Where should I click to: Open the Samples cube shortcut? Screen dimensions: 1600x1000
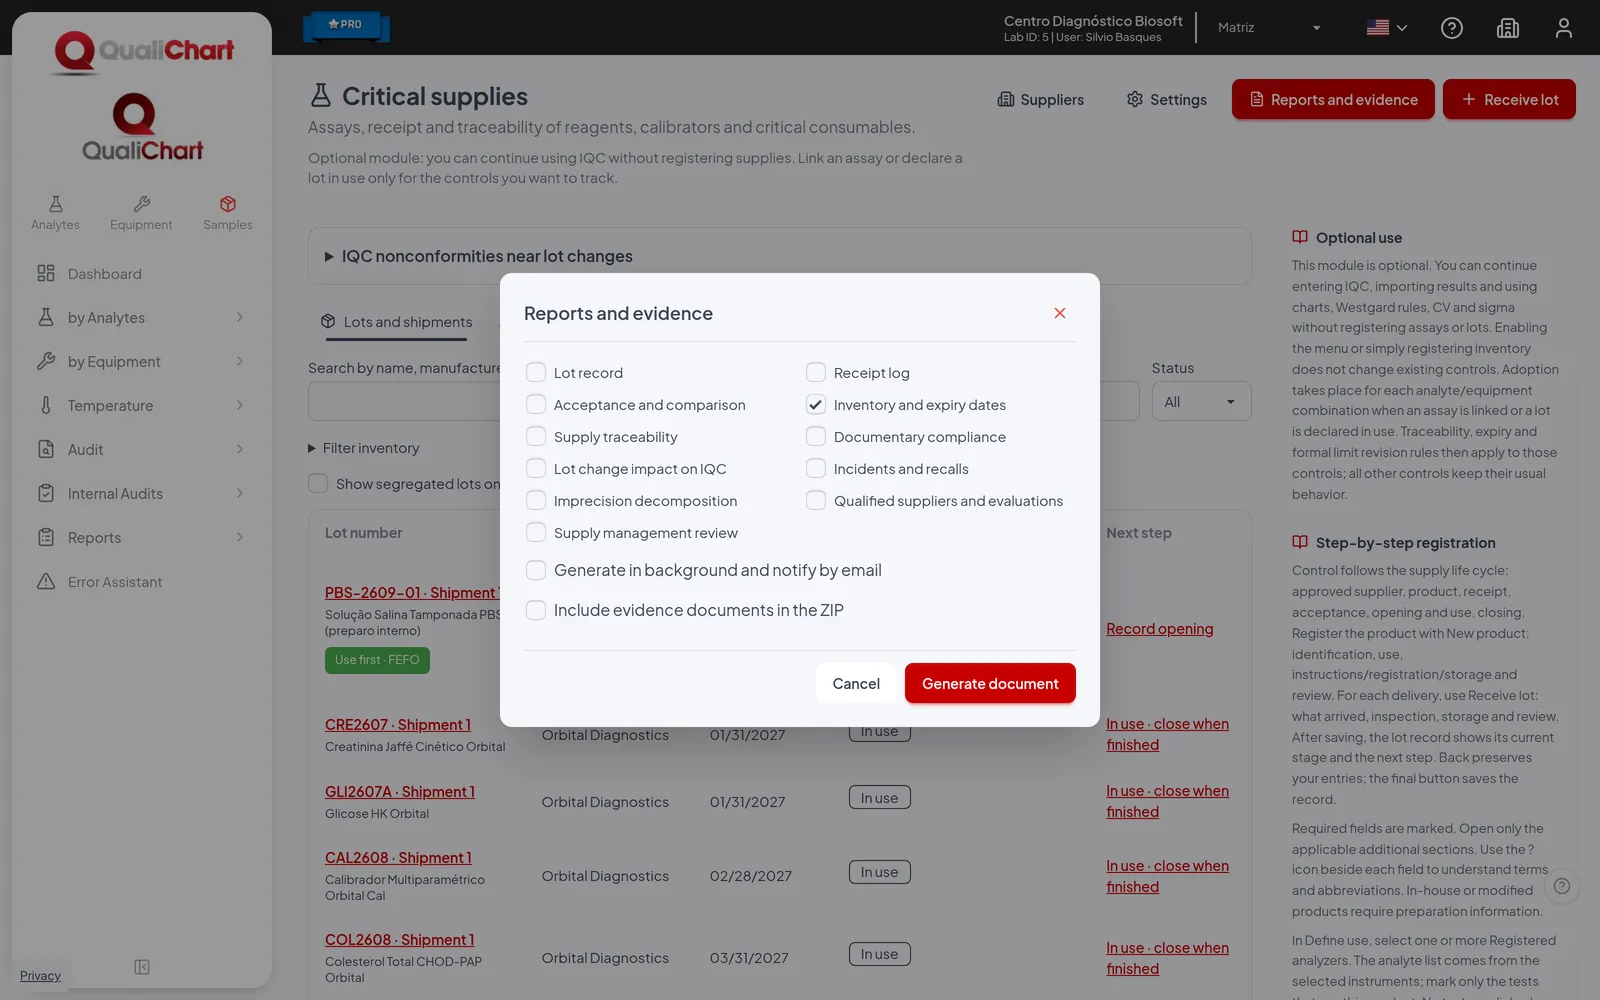click(228, 213)
